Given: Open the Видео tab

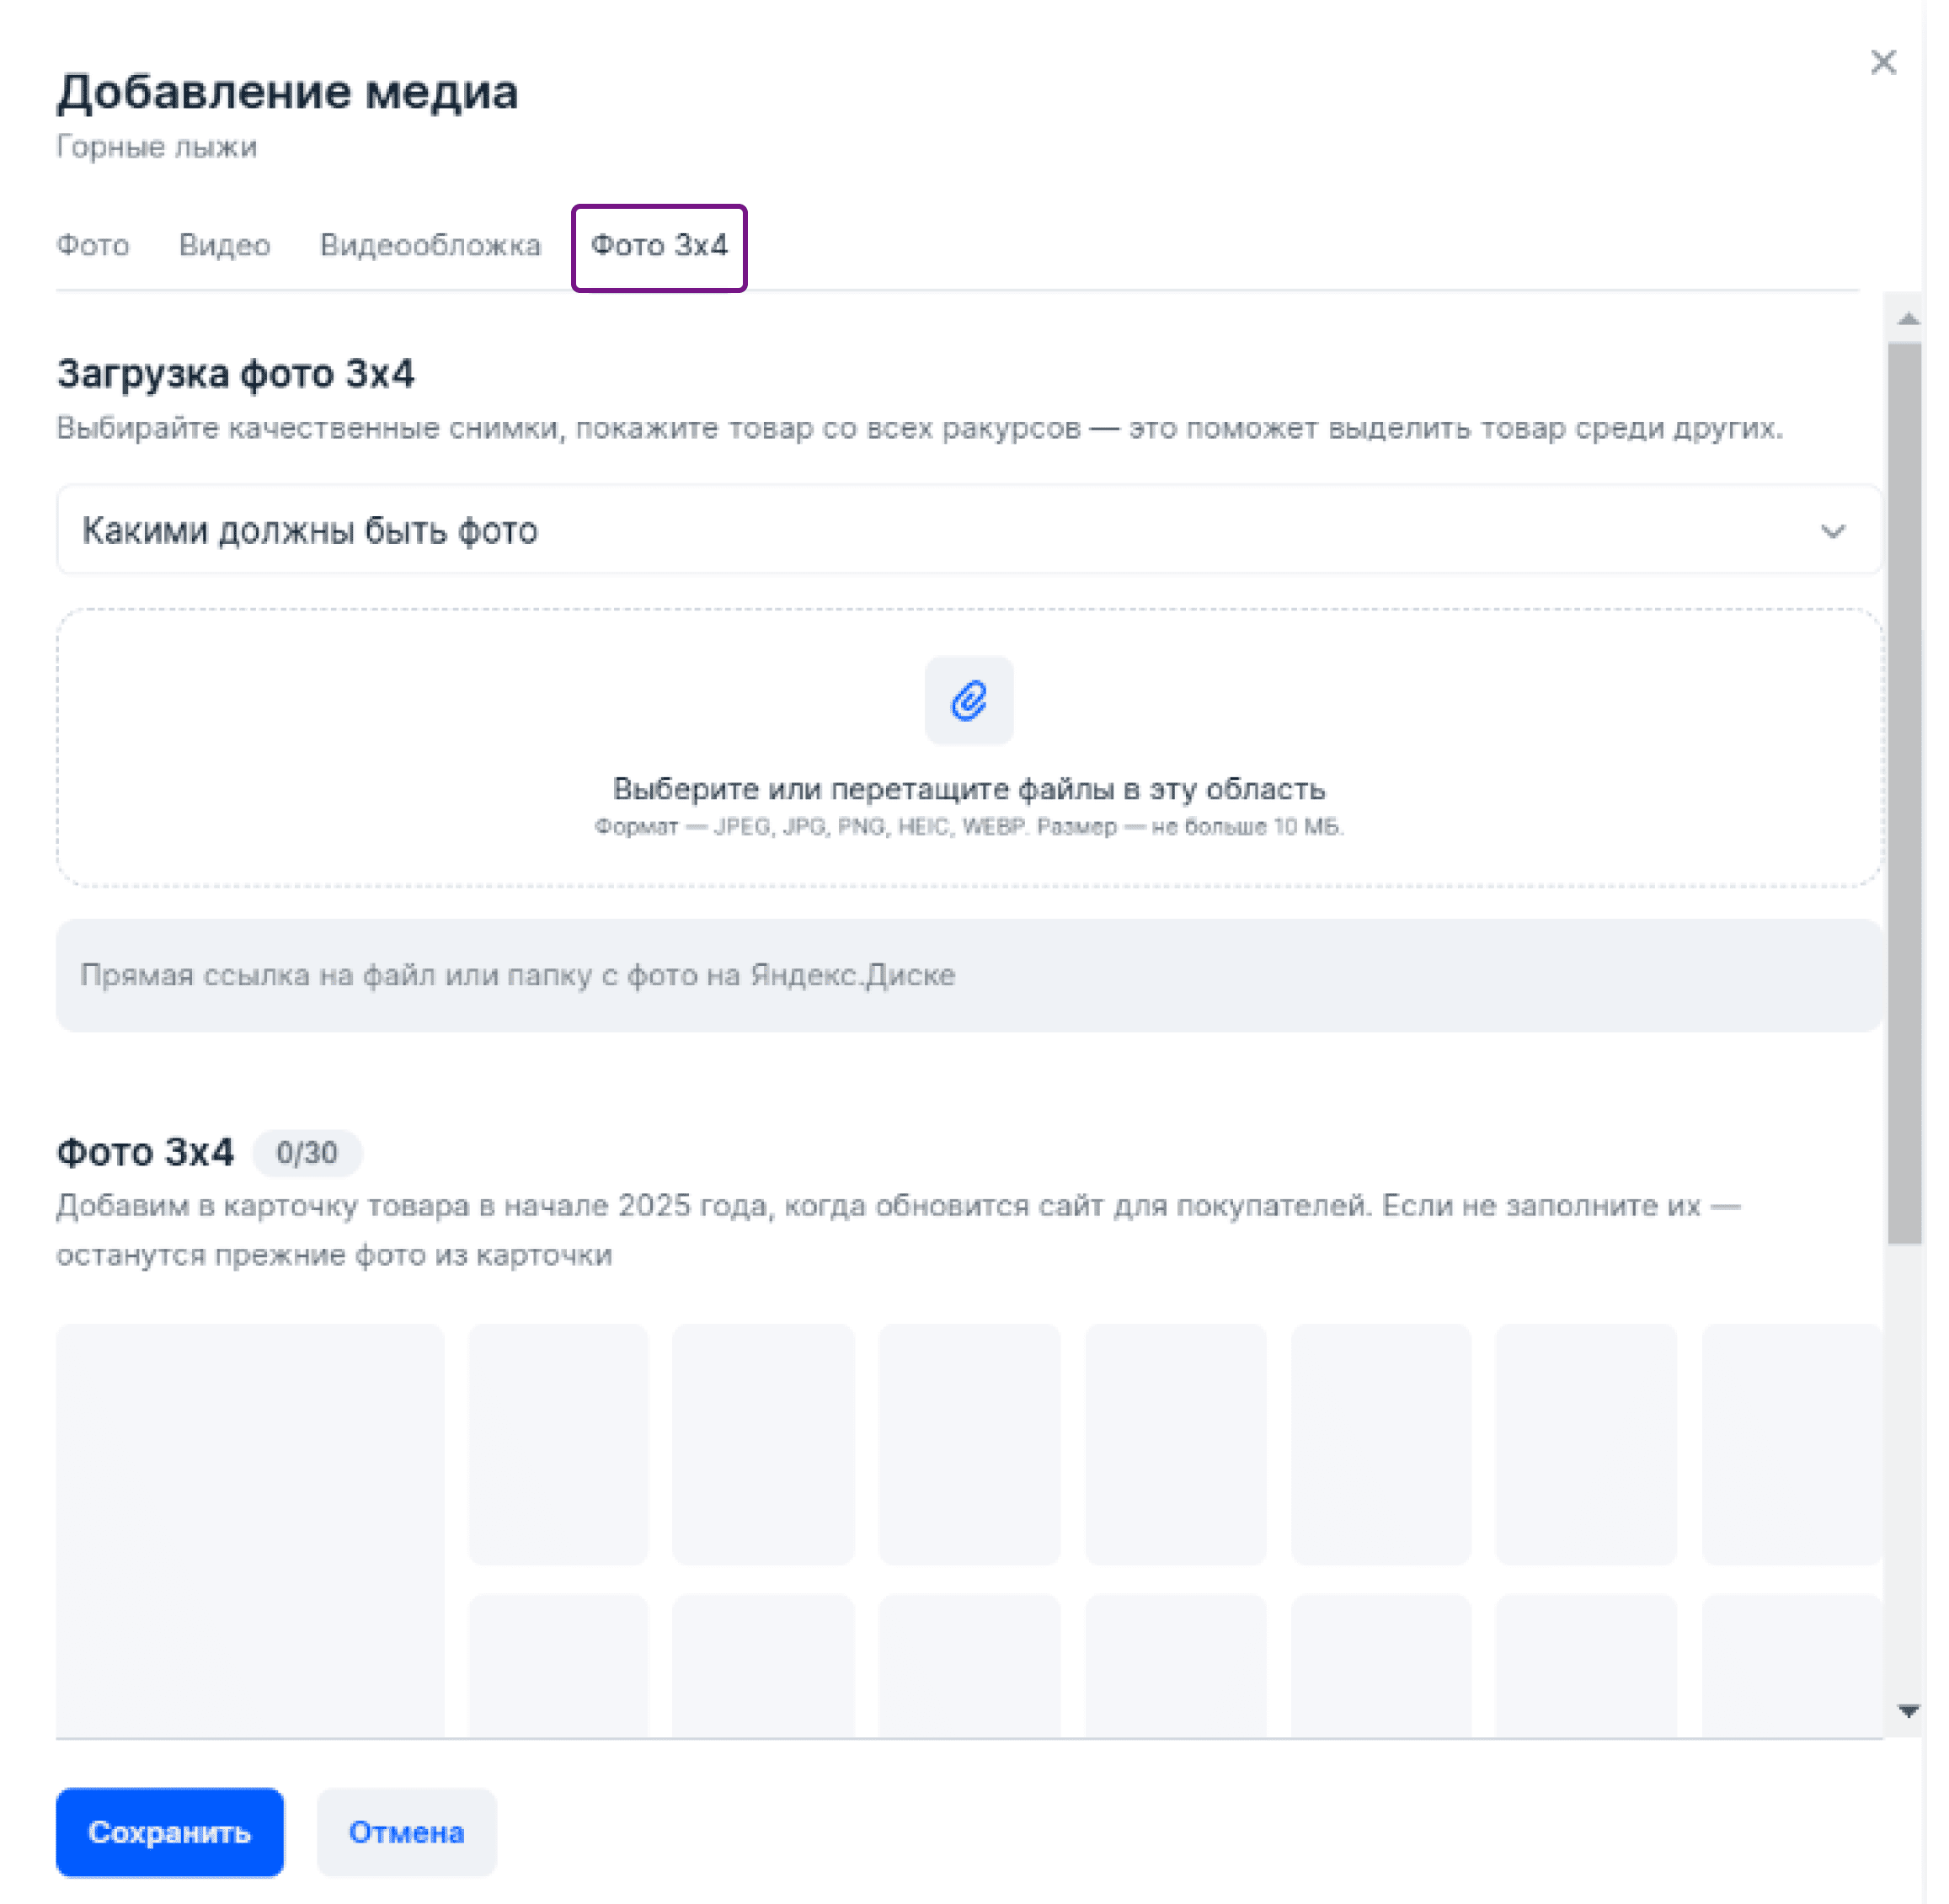Looking at the screenshot, I should click(224, 246).
